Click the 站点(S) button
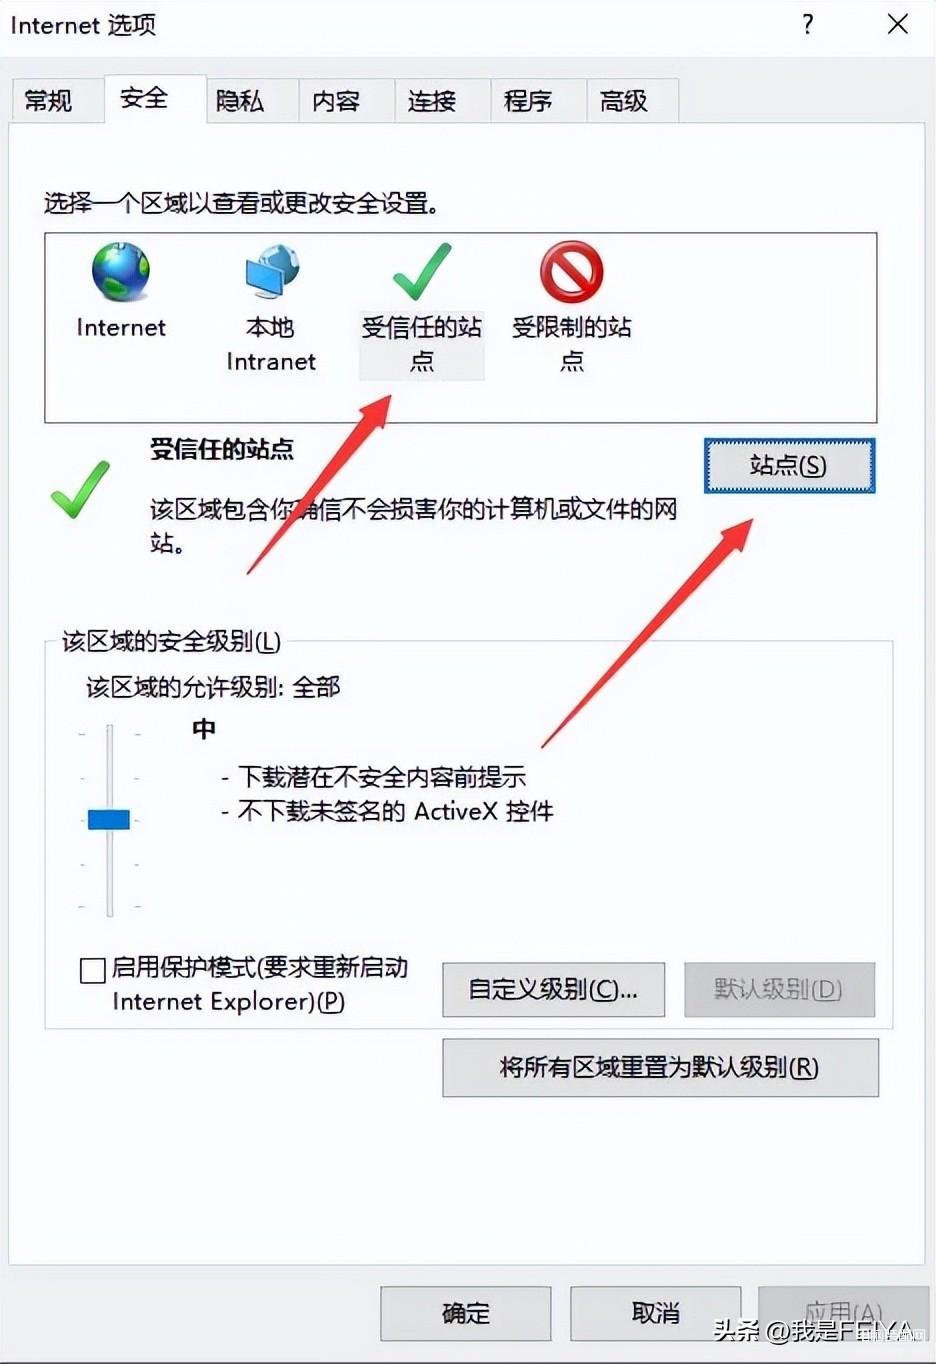The height and width of the screenshot is (1364, 936). click(x=789, y=465)
